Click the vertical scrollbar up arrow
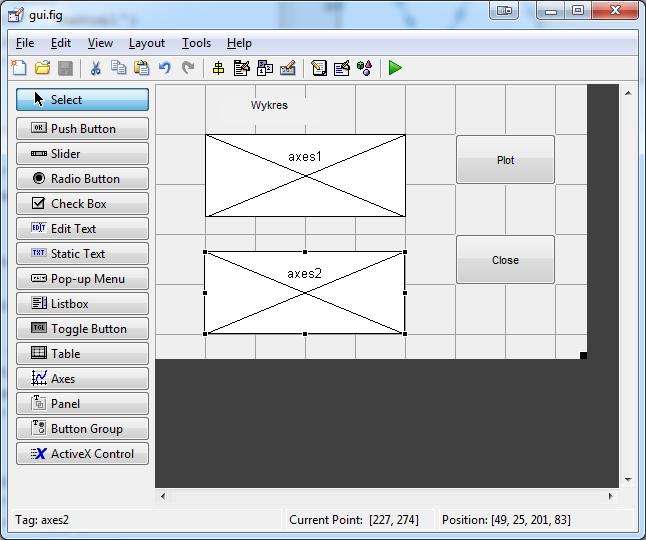The height and width of the screenshot is (540, 646). 628,94
